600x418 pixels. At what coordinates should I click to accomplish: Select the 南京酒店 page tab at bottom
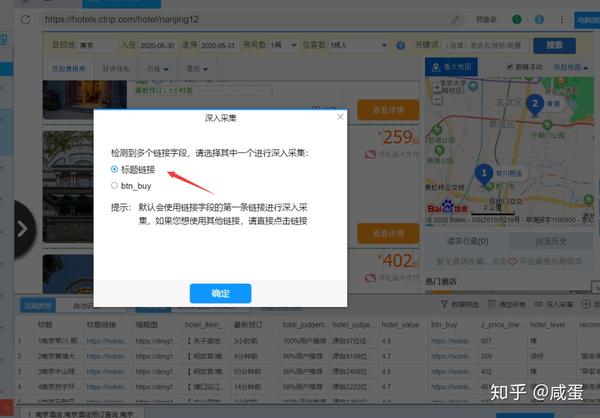coord(82,414)
